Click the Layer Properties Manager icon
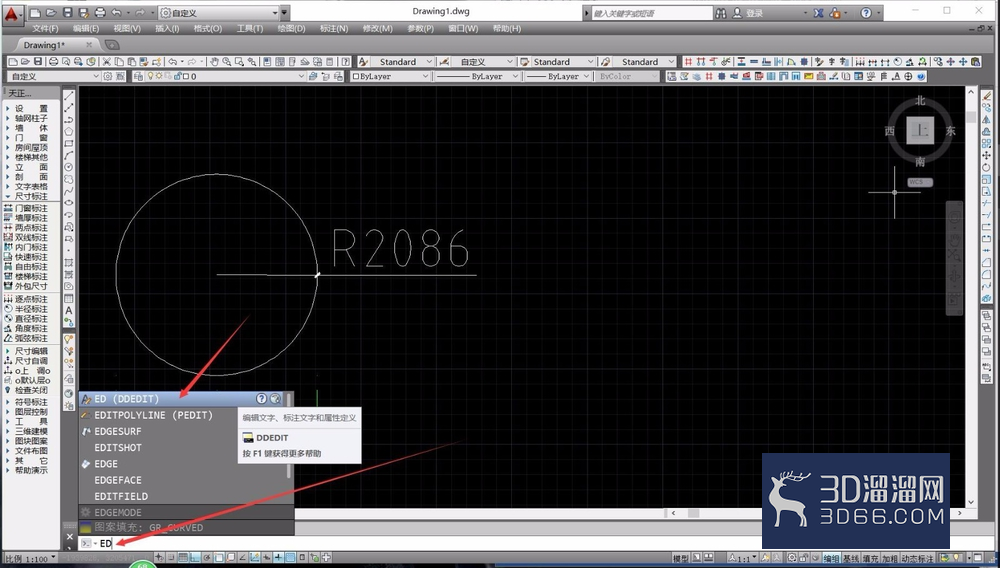 click(138, 76)
